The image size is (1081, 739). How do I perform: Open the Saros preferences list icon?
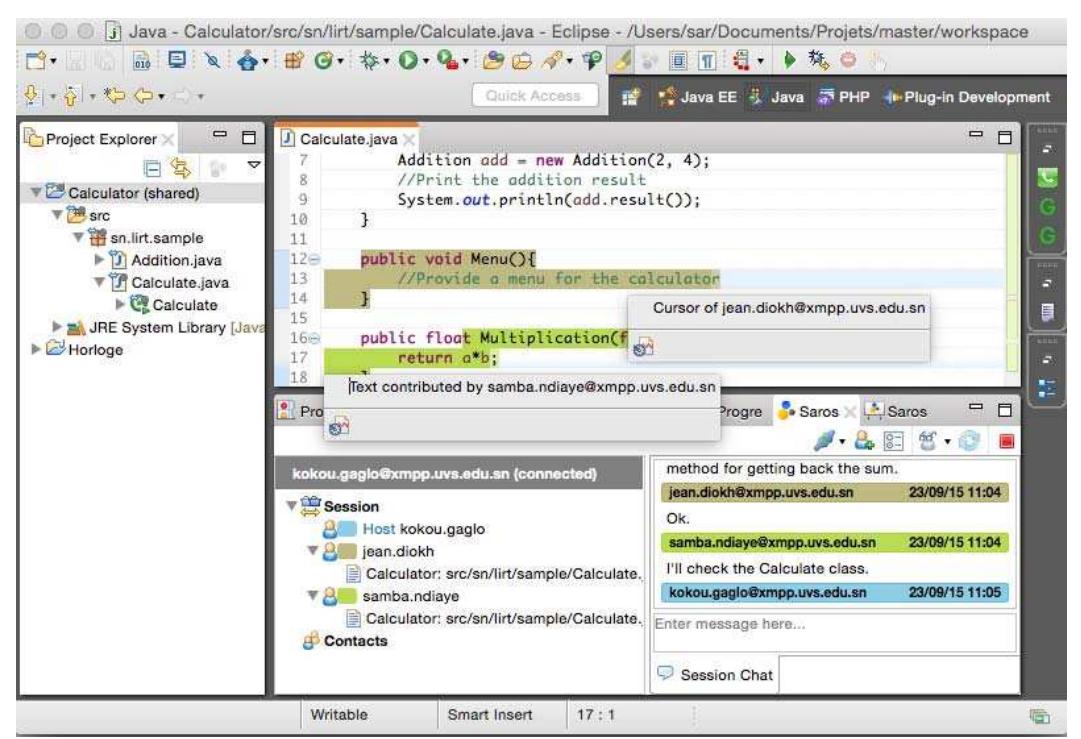893,441
